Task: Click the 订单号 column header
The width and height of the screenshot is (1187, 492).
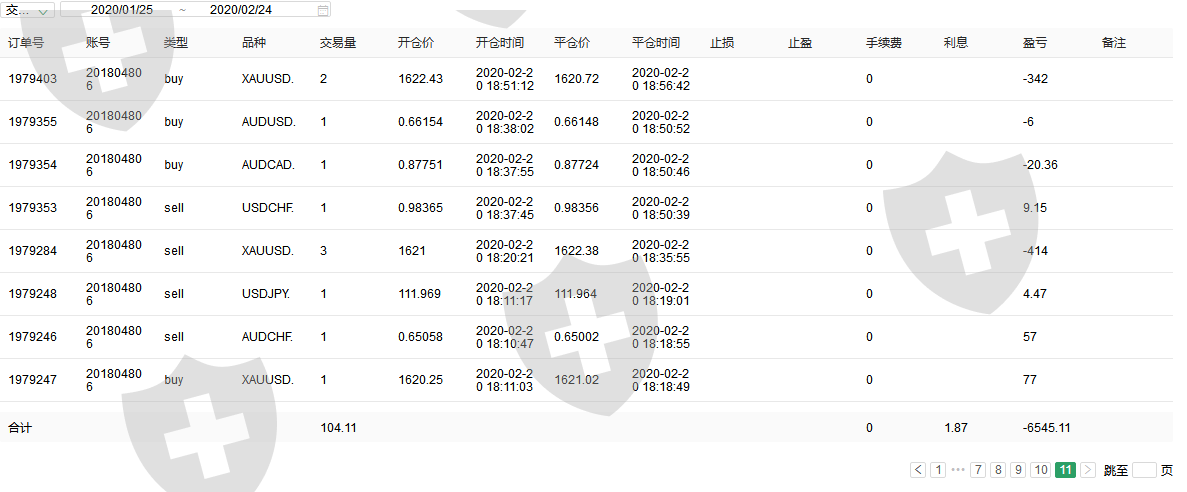Action: point(26,43)
